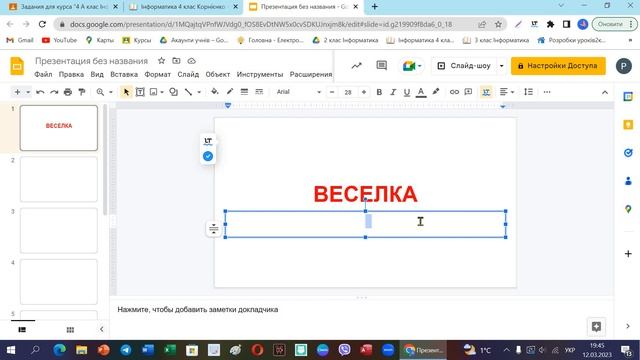Open zoom level dropdown arrow
640x360 pixels.
[111, 92]
